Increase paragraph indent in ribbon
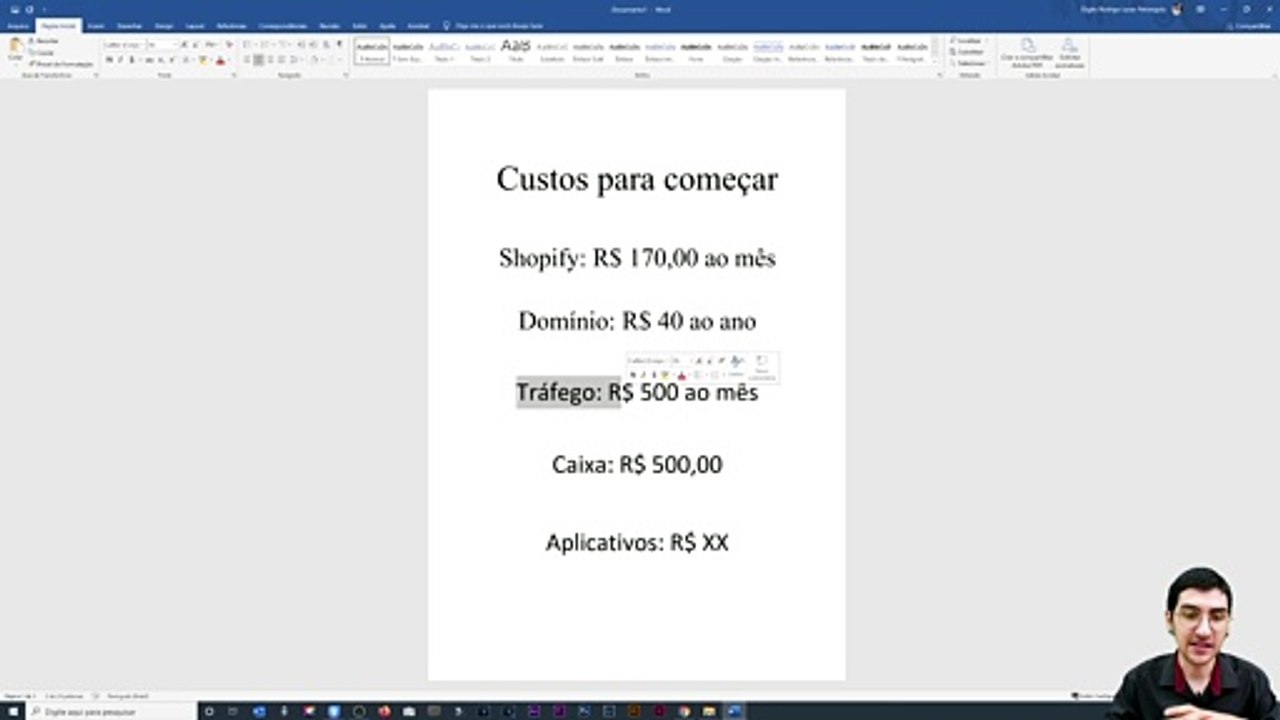Image resolution: width=1280 pixels, height=720 pixels. [313, 45]
